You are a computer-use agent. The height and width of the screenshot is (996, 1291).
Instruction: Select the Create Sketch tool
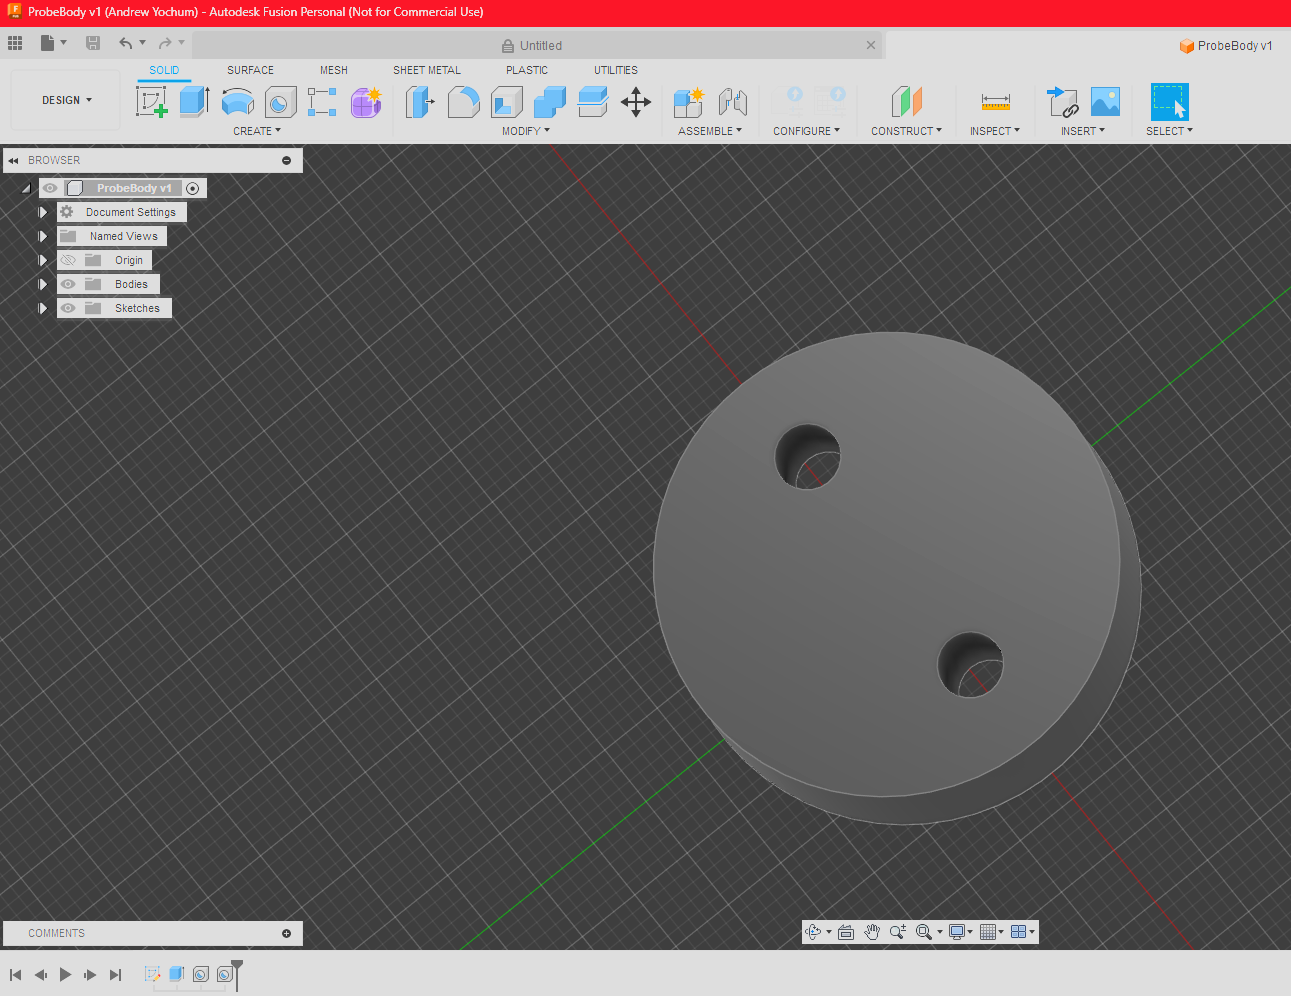pos(151,102)
